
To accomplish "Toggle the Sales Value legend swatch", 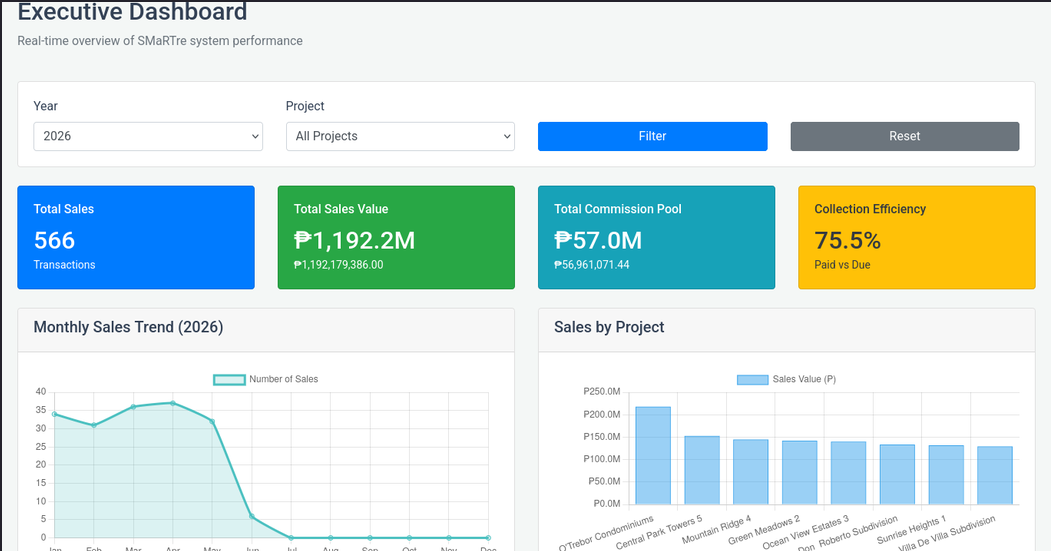I will point(752,379).
